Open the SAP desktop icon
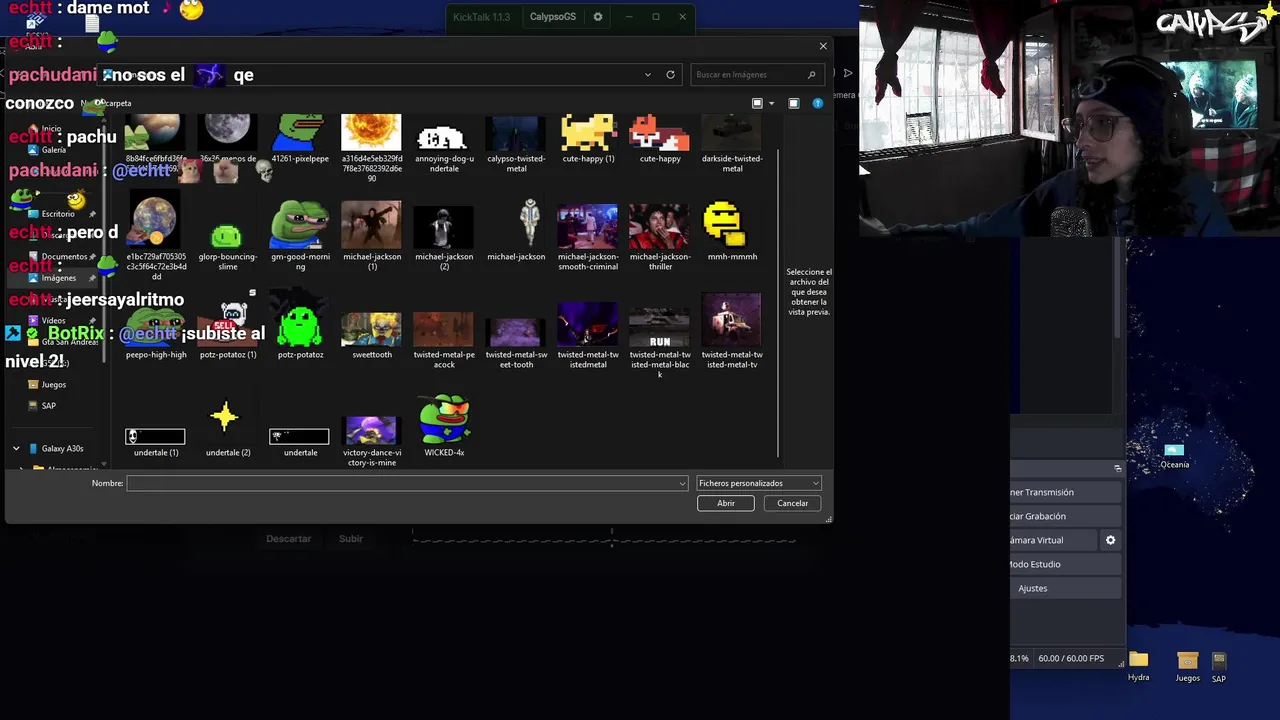The width and height of the screenshot is (1280, 720). (1218, 667)
